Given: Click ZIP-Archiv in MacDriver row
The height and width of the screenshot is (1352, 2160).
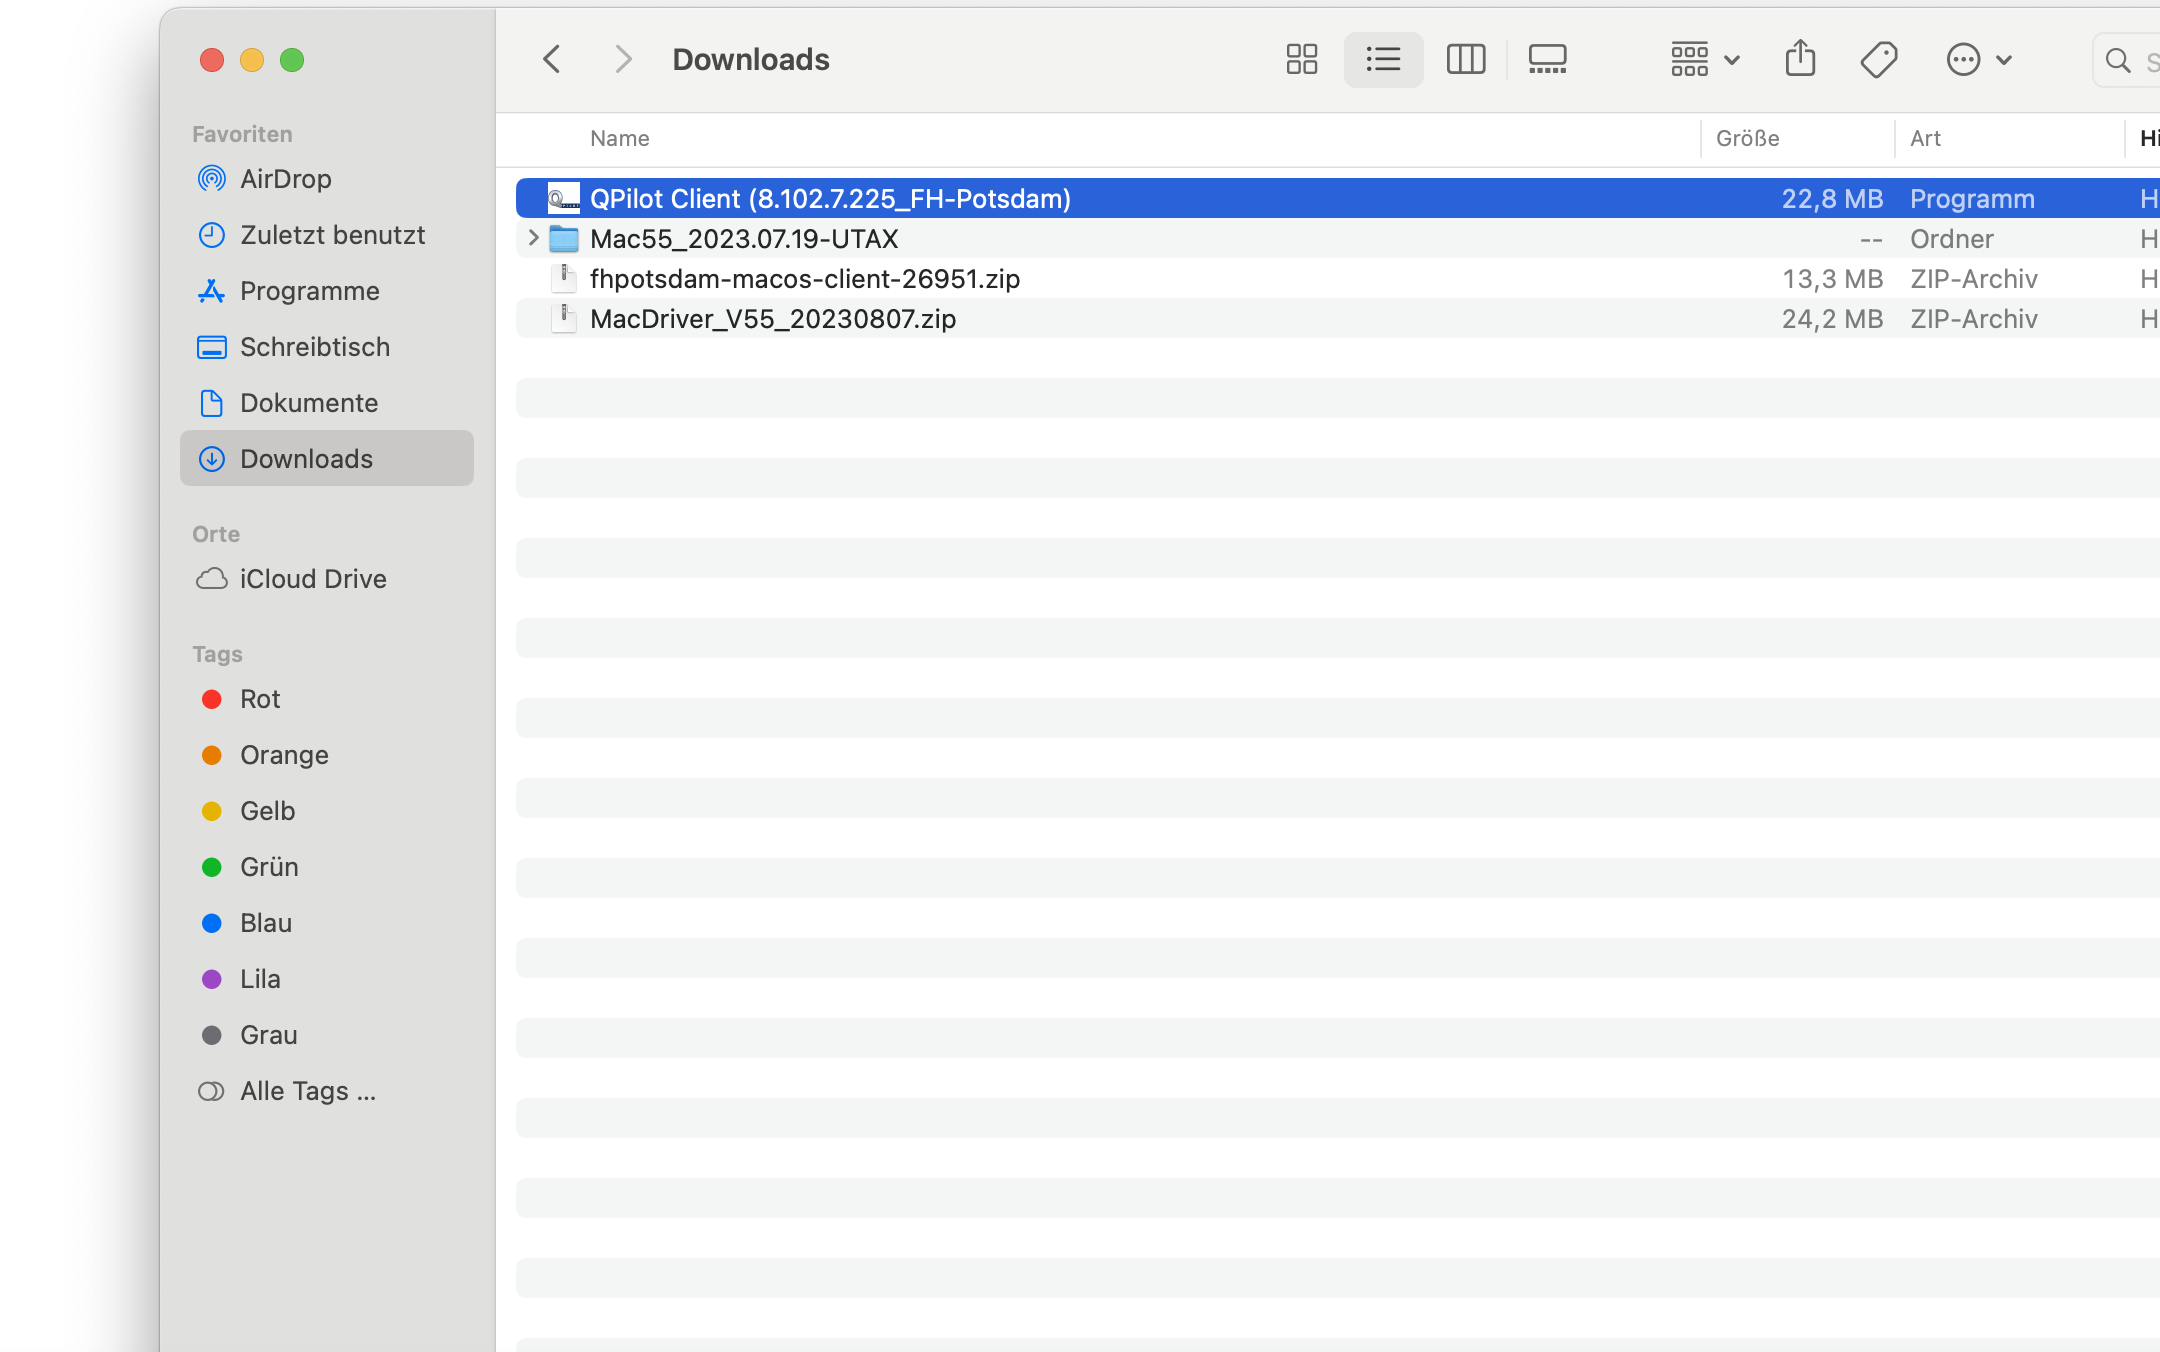Looking at the screenshot, I should click(1973, 318).
